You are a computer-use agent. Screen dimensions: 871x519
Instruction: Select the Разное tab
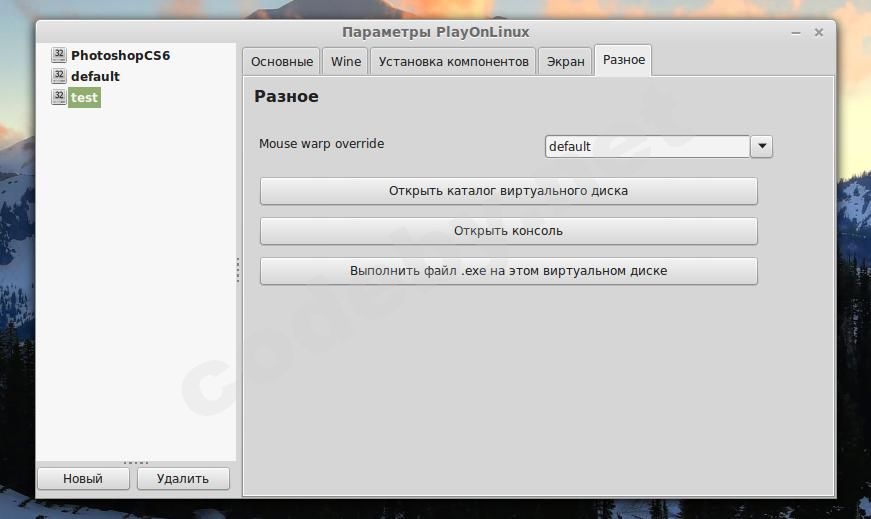pyautogui.click(x=623, y=60)
